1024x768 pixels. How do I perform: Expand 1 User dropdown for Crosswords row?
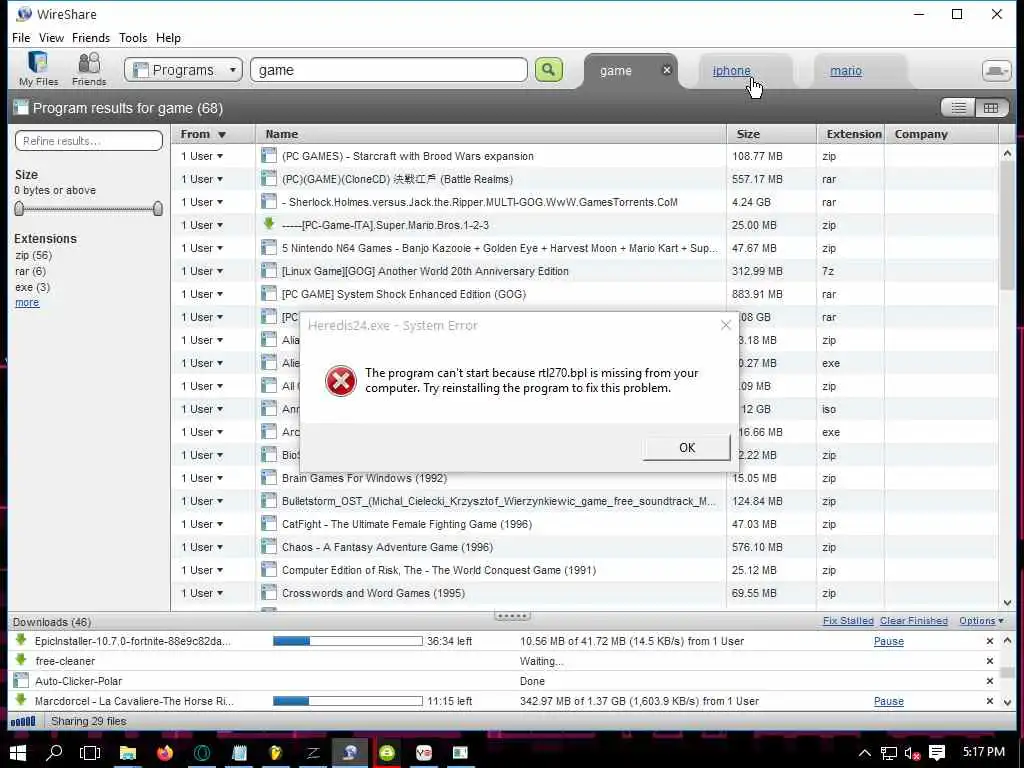(x=202, y=593)
